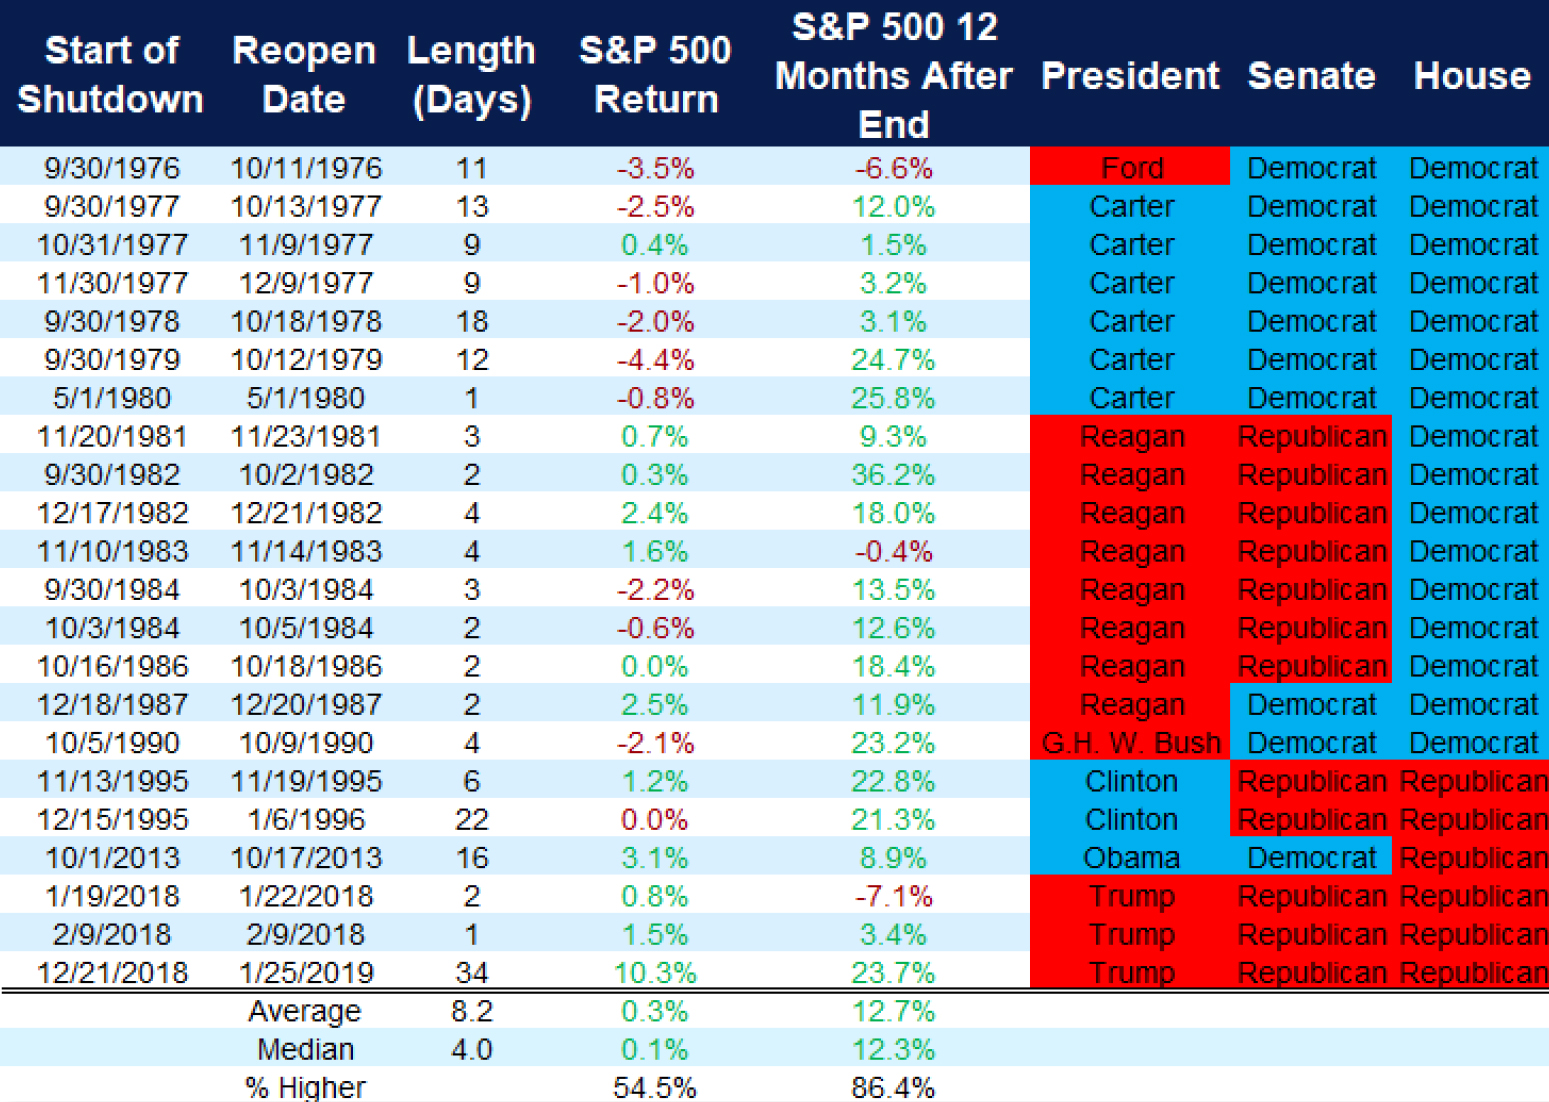Screen dimensions: 1549x1102
Task: Select the G.H. W. Bush cell
Action: click(1131, 743)
